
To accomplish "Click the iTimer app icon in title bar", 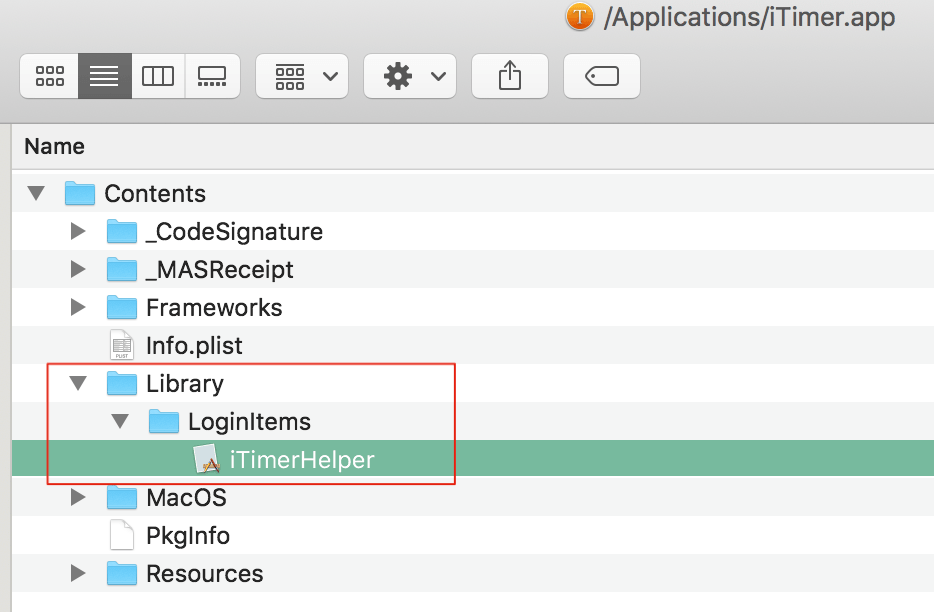I will pos(580,16).
